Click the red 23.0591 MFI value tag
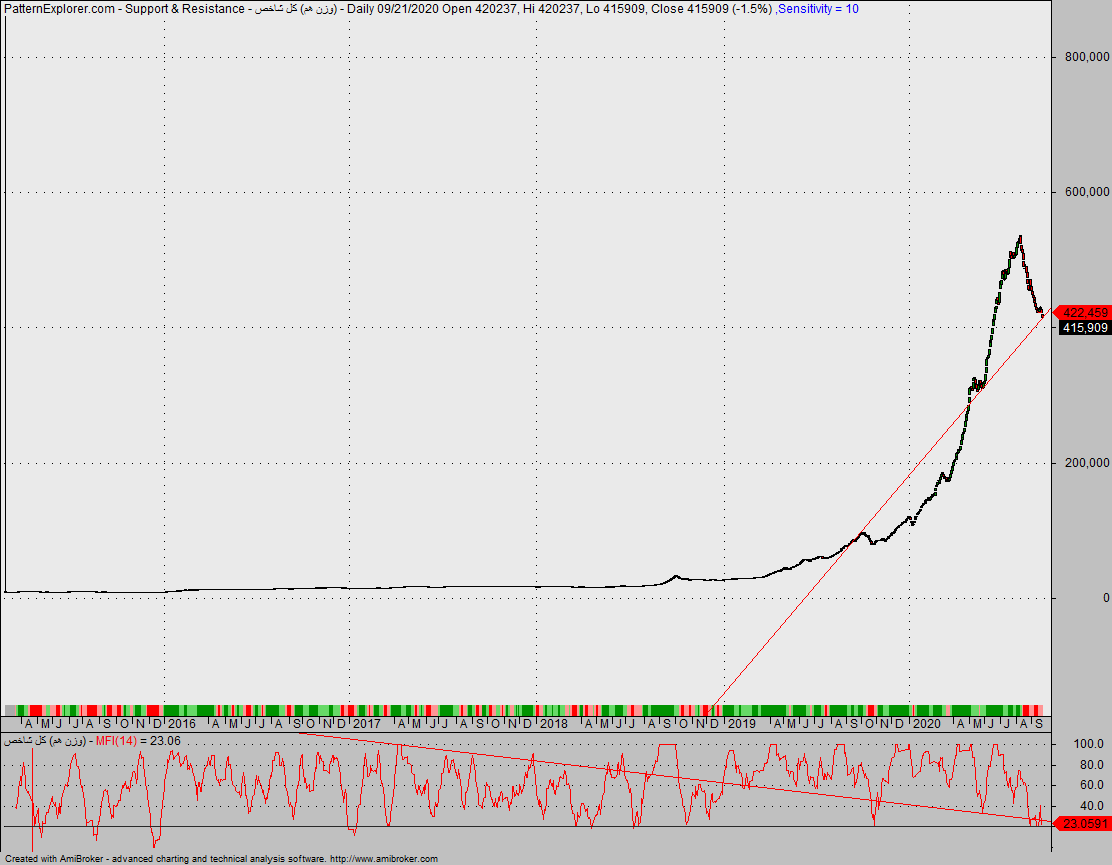The width and height of the screenshot is (1112, 865). (x=1082, y=824)
